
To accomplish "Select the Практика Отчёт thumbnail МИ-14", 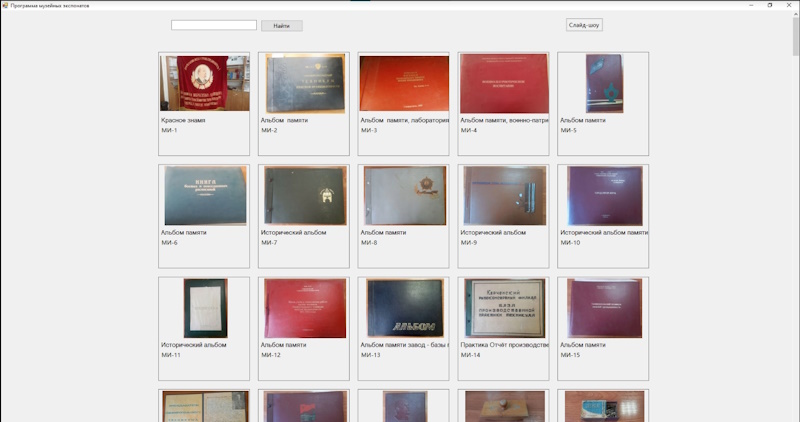I will [503, 308].
